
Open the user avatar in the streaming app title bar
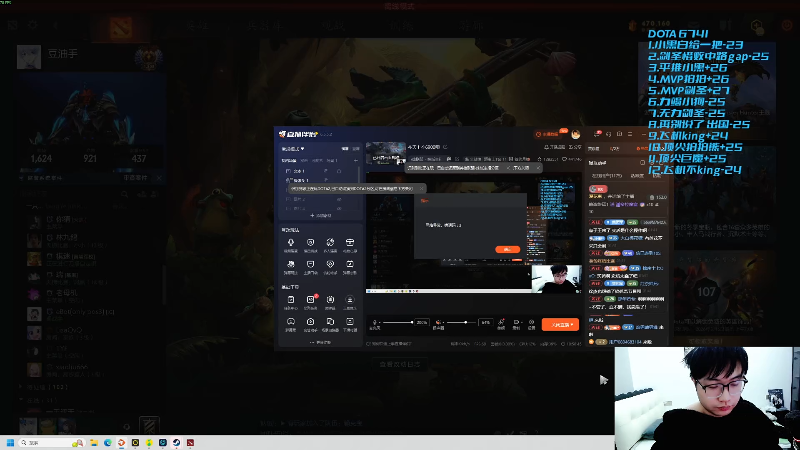576,134
